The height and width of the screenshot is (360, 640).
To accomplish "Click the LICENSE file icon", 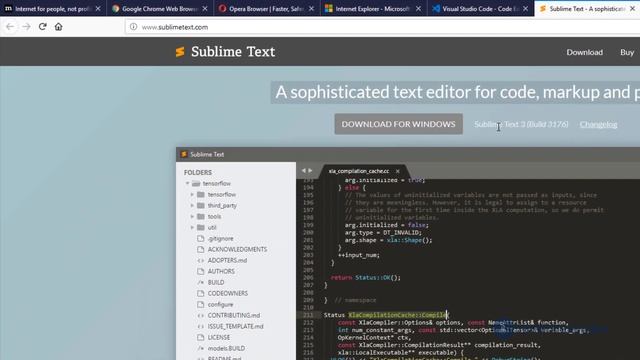I will [x=201, y=338].
